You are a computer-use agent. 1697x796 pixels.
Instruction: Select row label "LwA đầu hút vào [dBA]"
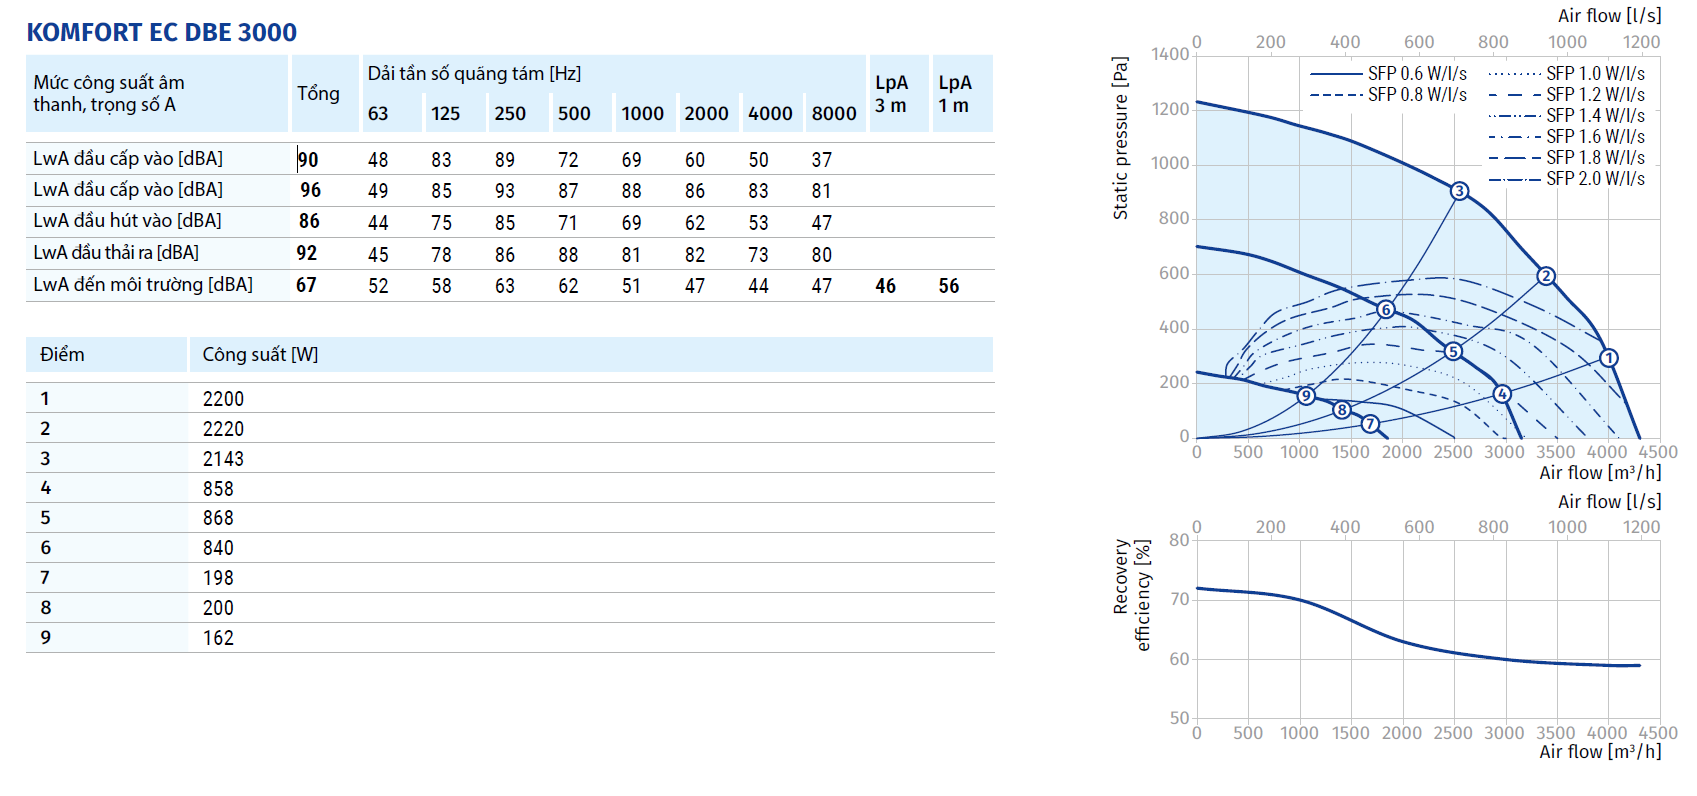tap(127, 221)
